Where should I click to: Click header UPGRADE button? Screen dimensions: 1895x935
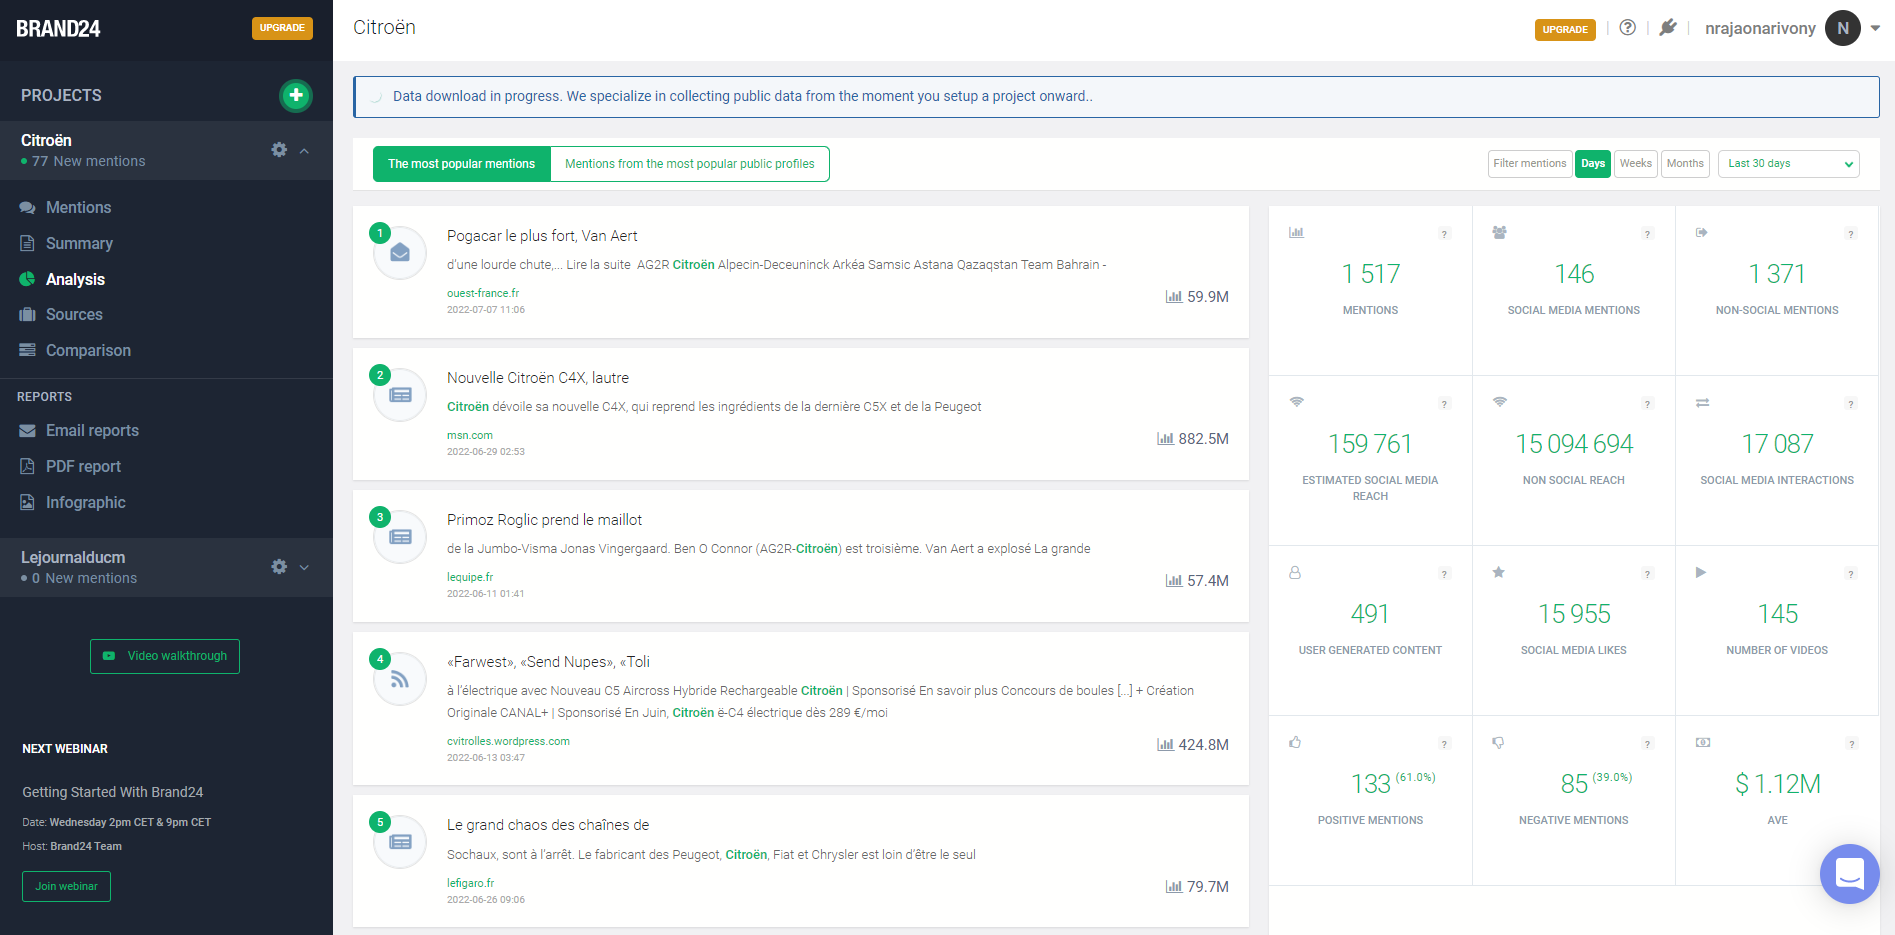(x=1565, y=29)
